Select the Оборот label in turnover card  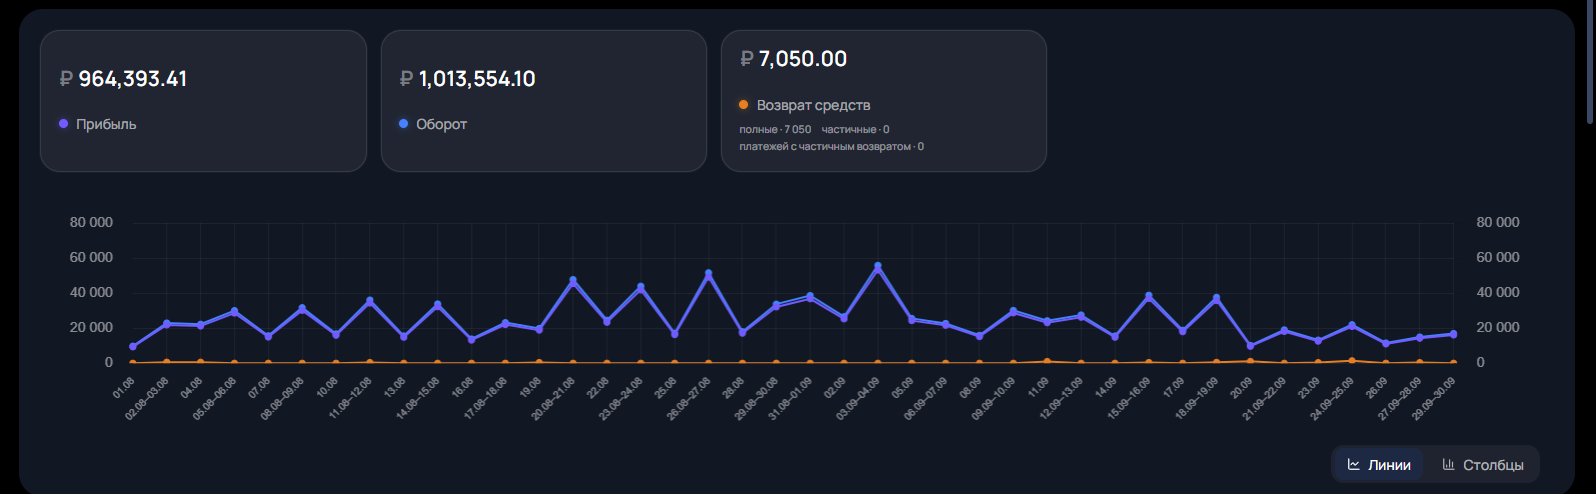[441, 124]
